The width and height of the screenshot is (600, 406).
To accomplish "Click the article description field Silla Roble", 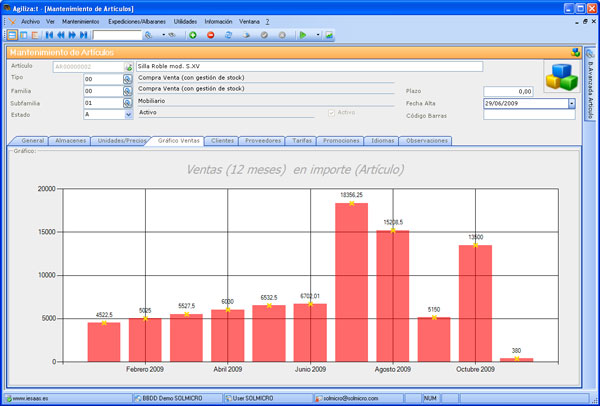I will click(x=309, y=67).
